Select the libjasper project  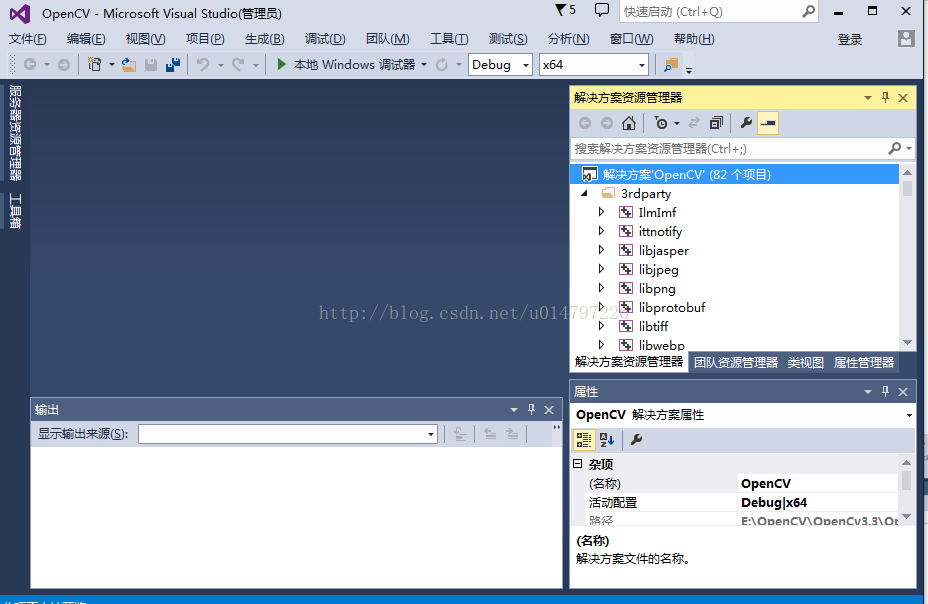point(663,250)
